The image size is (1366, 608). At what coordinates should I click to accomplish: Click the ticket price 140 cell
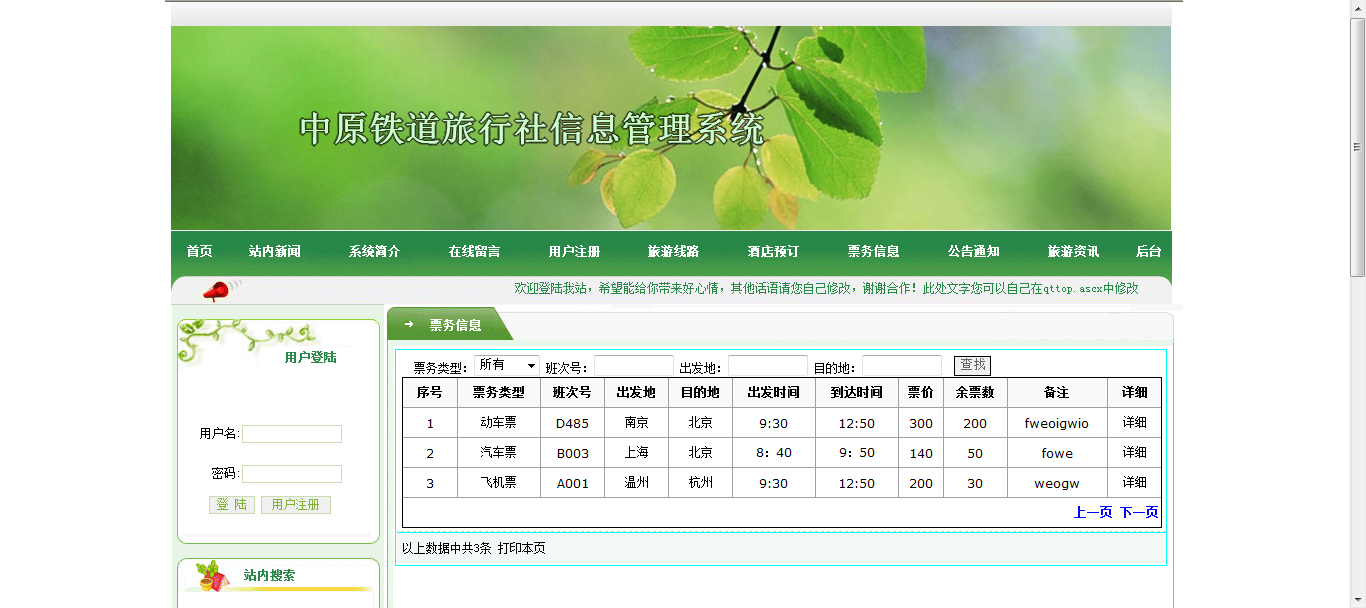(921, 453)
